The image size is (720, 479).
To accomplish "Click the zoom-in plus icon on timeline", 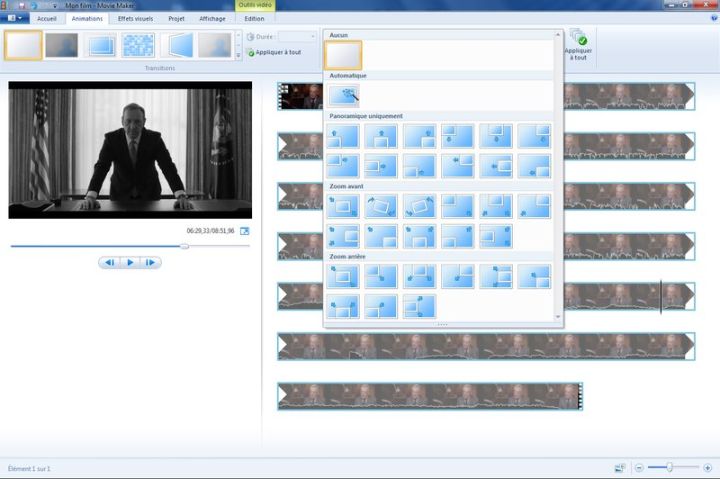I will tap(707, 468).
